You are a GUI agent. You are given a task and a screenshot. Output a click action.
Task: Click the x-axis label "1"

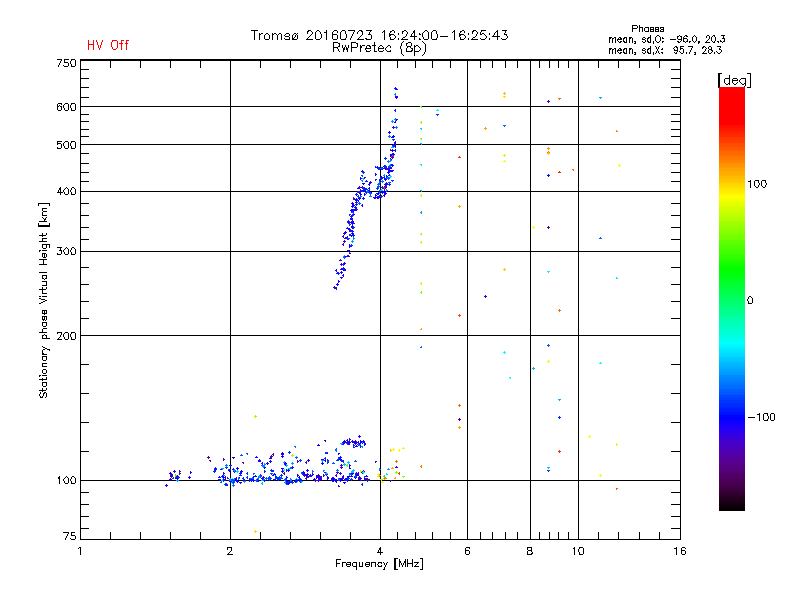pos(80,551)
